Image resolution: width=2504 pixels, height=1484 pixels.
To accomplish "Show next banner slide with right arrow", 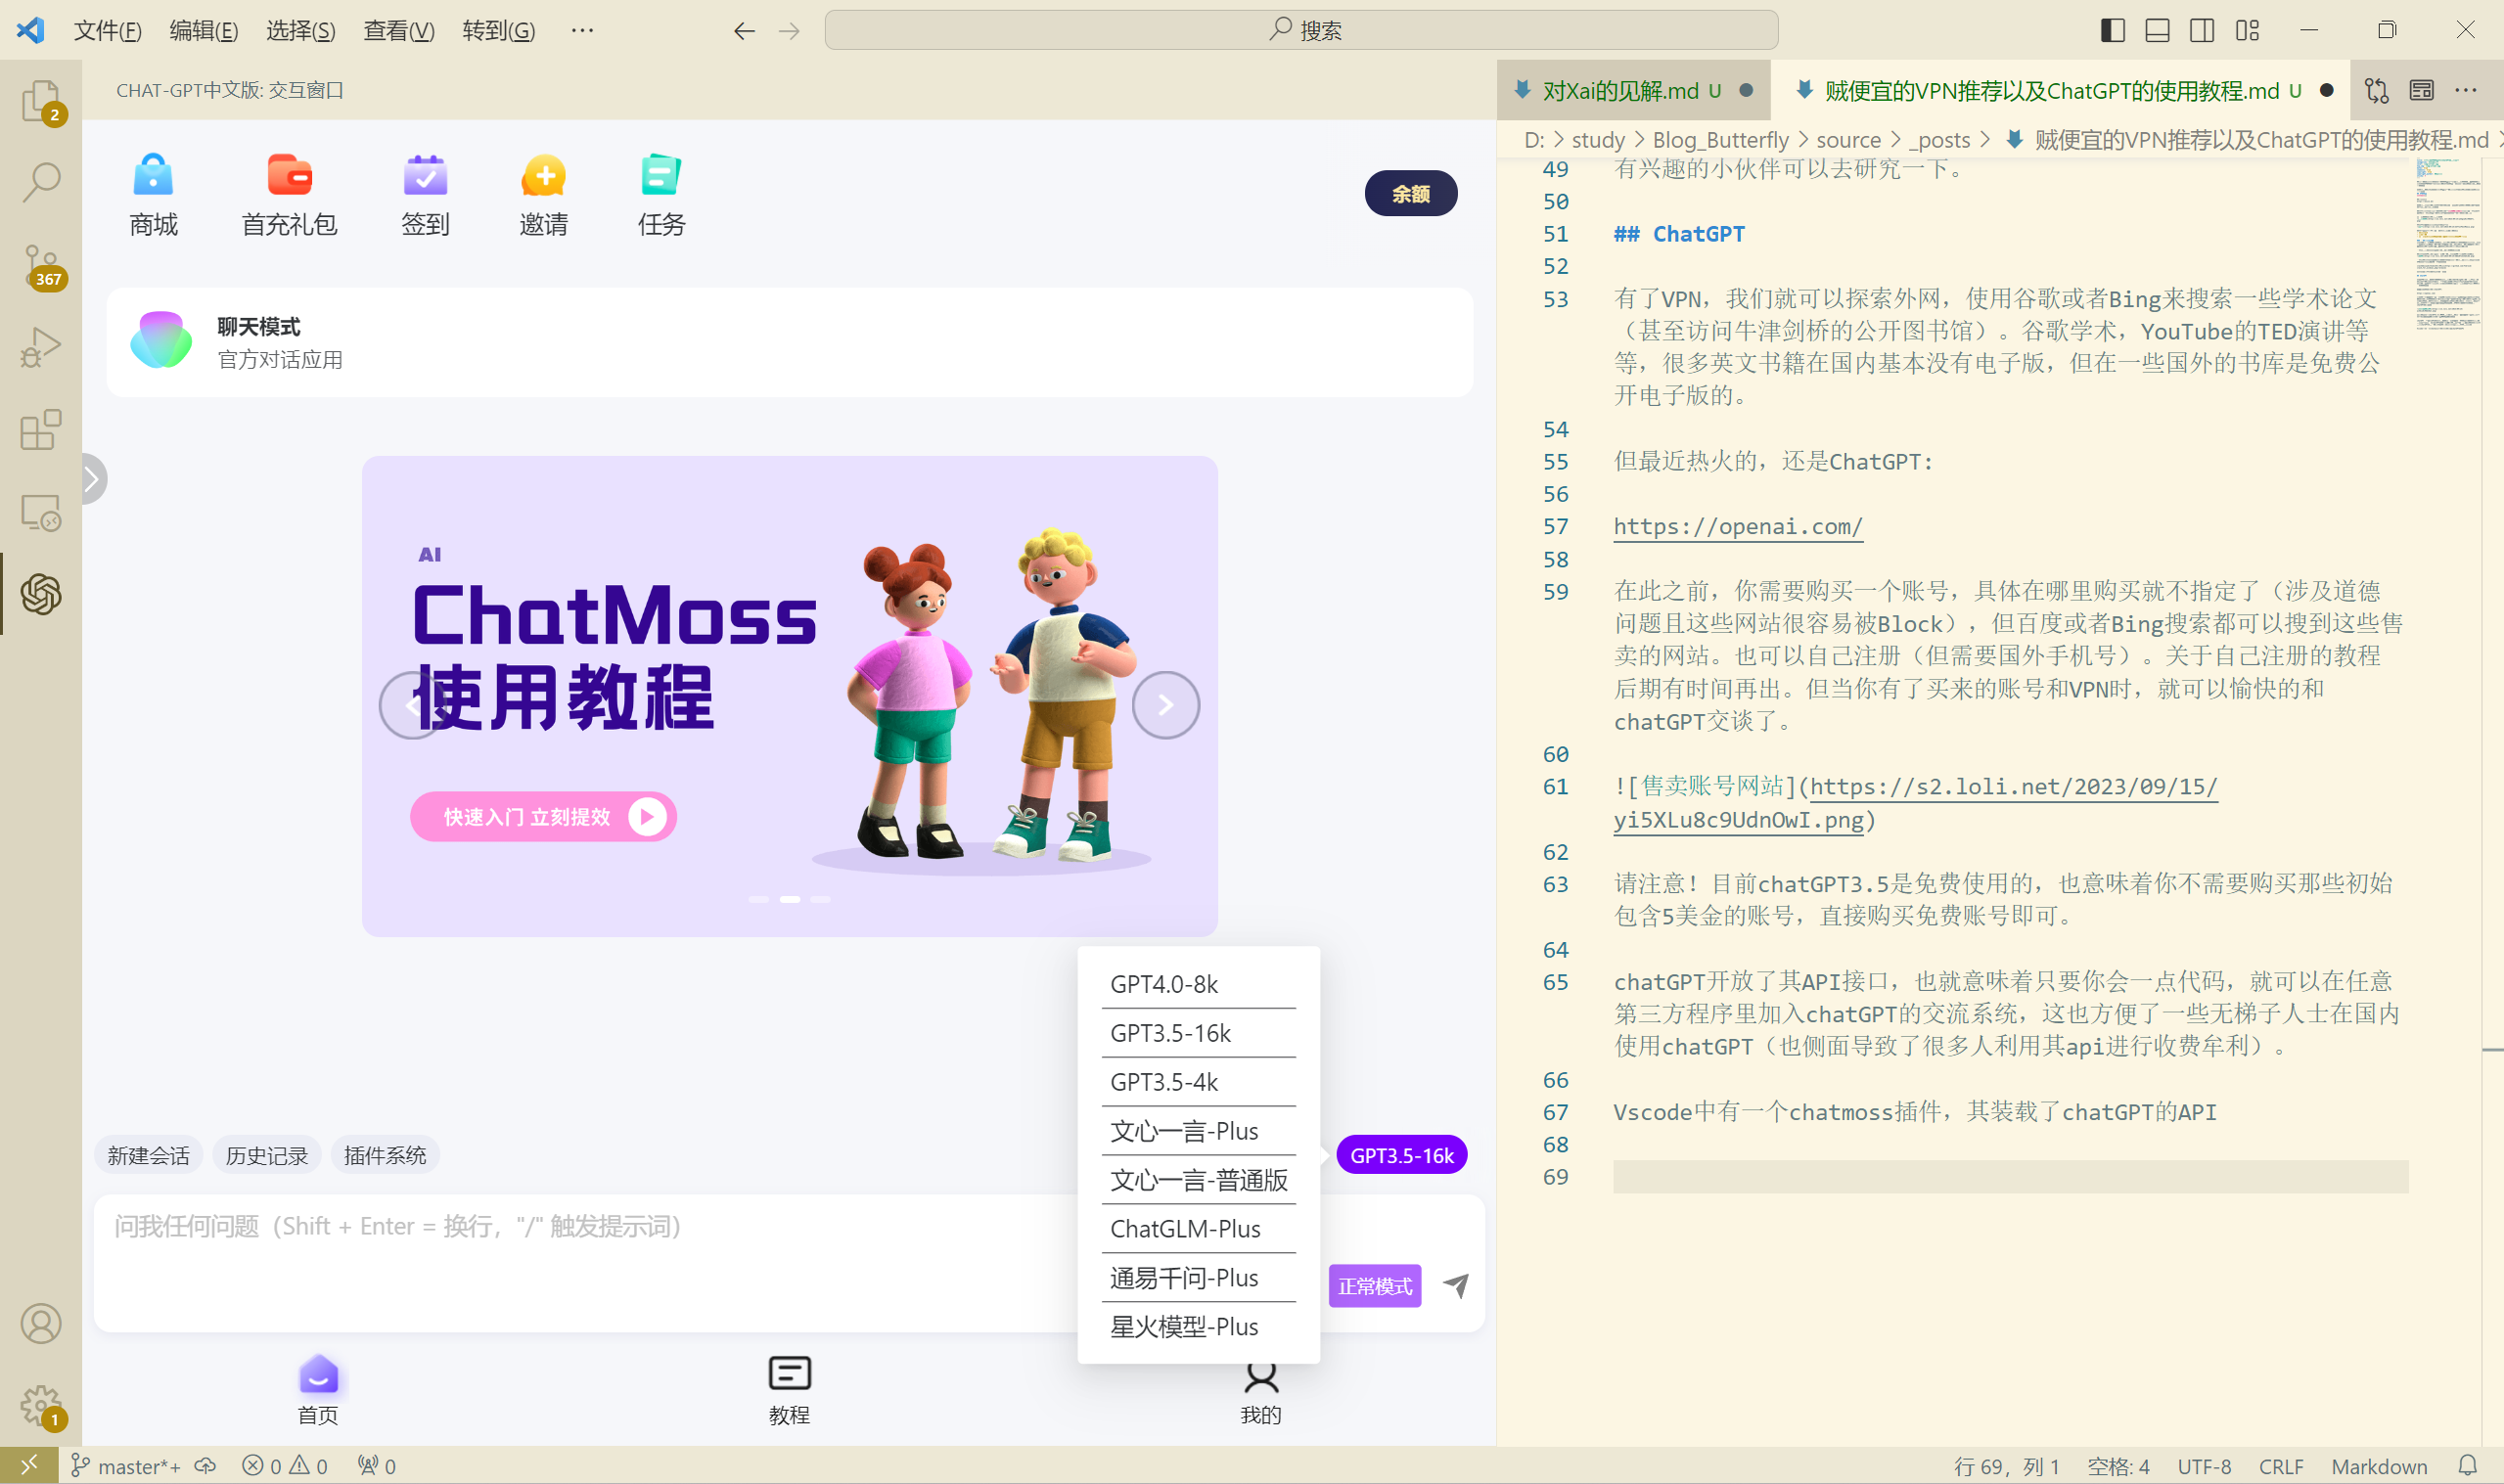I will point(1165,705).
